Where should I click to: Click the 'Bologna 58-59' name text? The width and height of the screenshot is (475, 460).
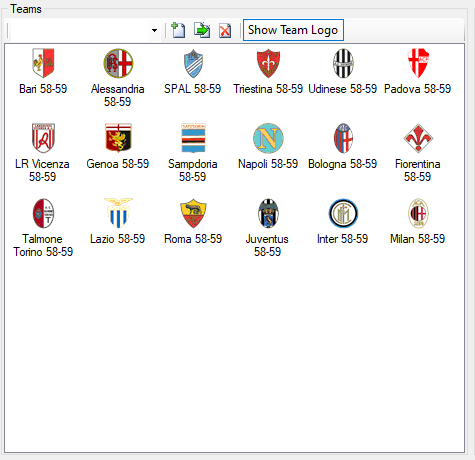pos(343,164)
